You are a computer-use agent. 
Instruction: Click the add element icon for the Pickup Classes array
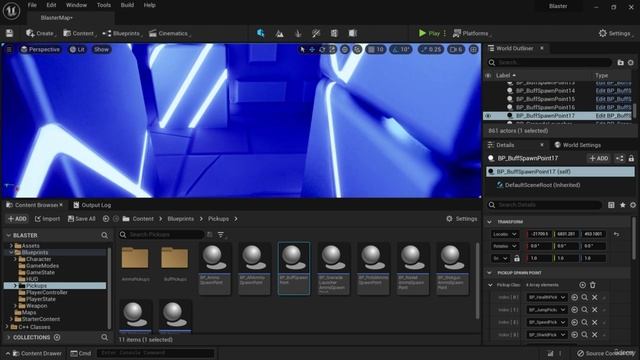pos(582,285)
